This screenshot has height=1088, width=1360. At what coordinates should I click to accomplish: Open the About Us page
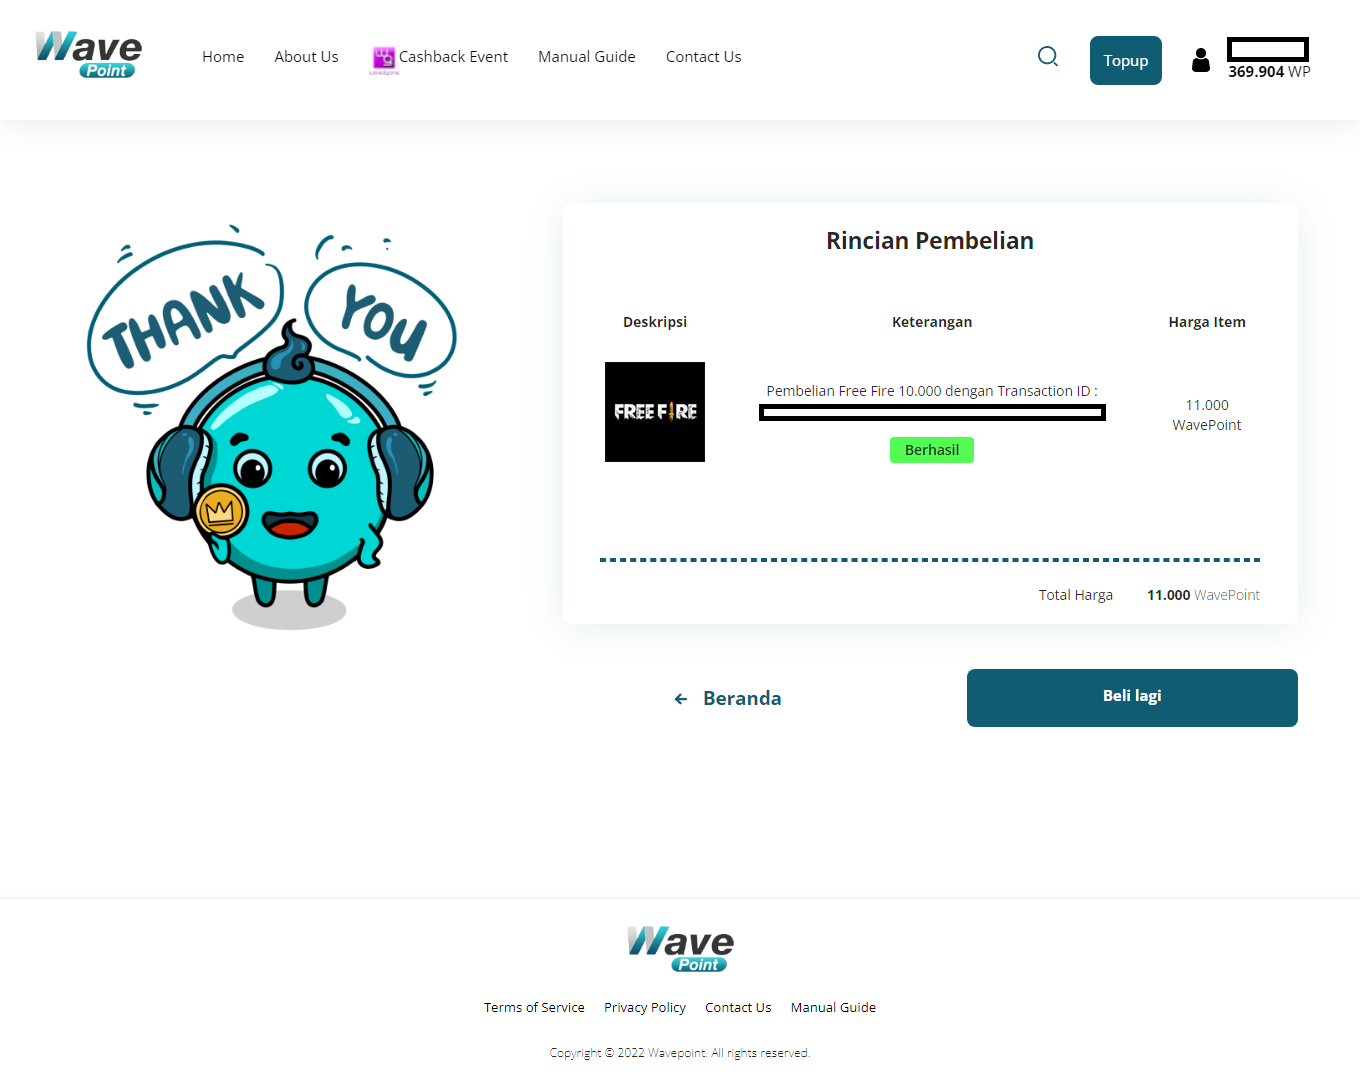[306, 57]
